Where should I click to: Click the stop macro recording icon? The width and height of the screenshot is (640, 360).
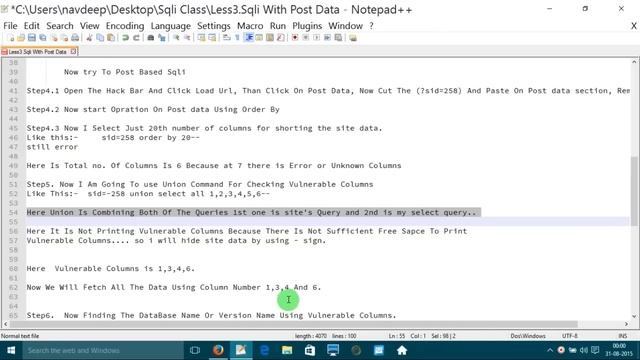click(305, 38)
